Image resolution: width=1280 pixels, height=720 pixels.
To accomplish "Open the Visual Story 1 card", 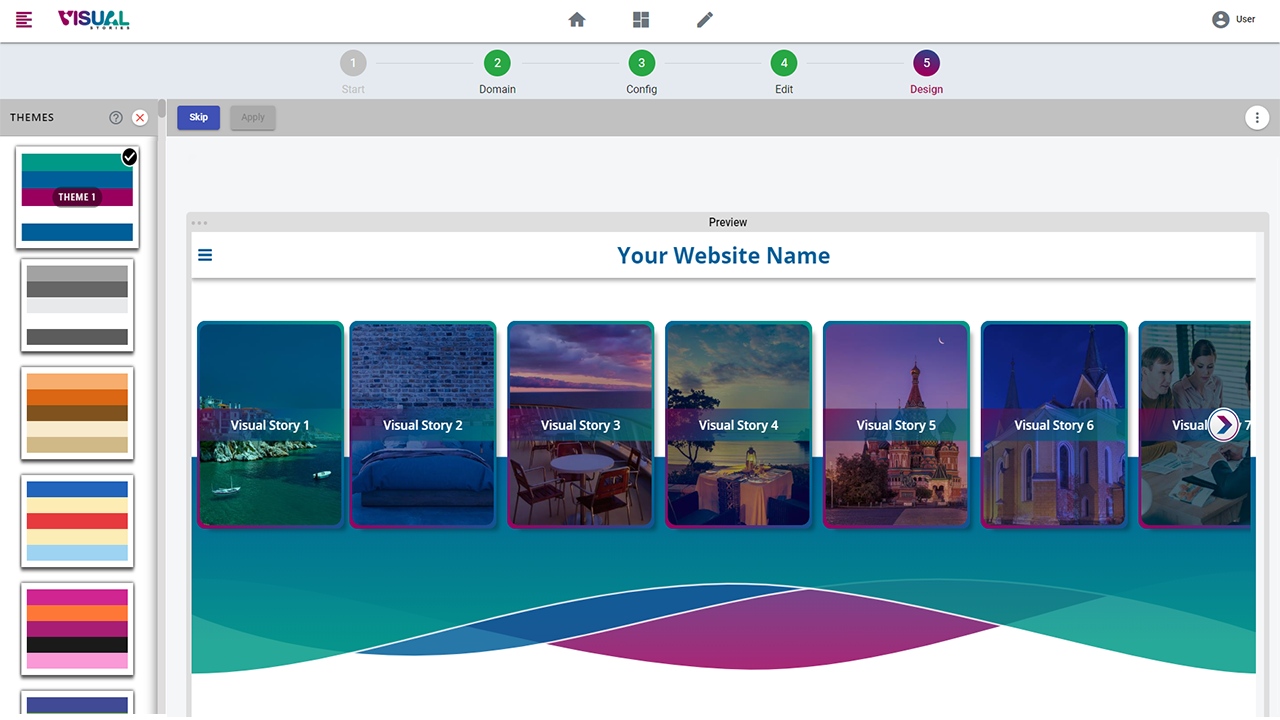I will pos(270,424).
